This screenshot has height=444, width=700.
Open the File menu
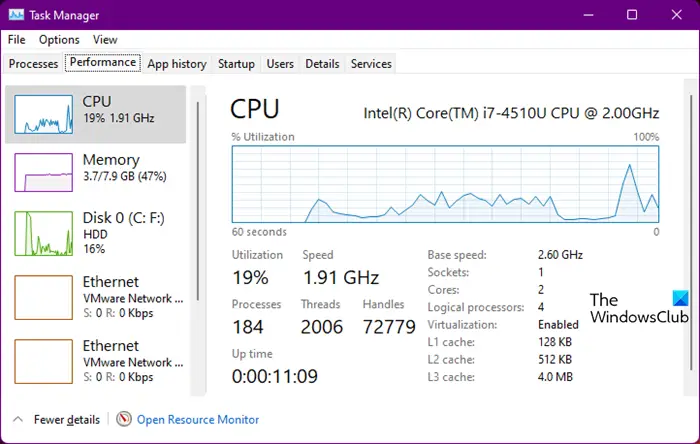click(x=17, y=40)
